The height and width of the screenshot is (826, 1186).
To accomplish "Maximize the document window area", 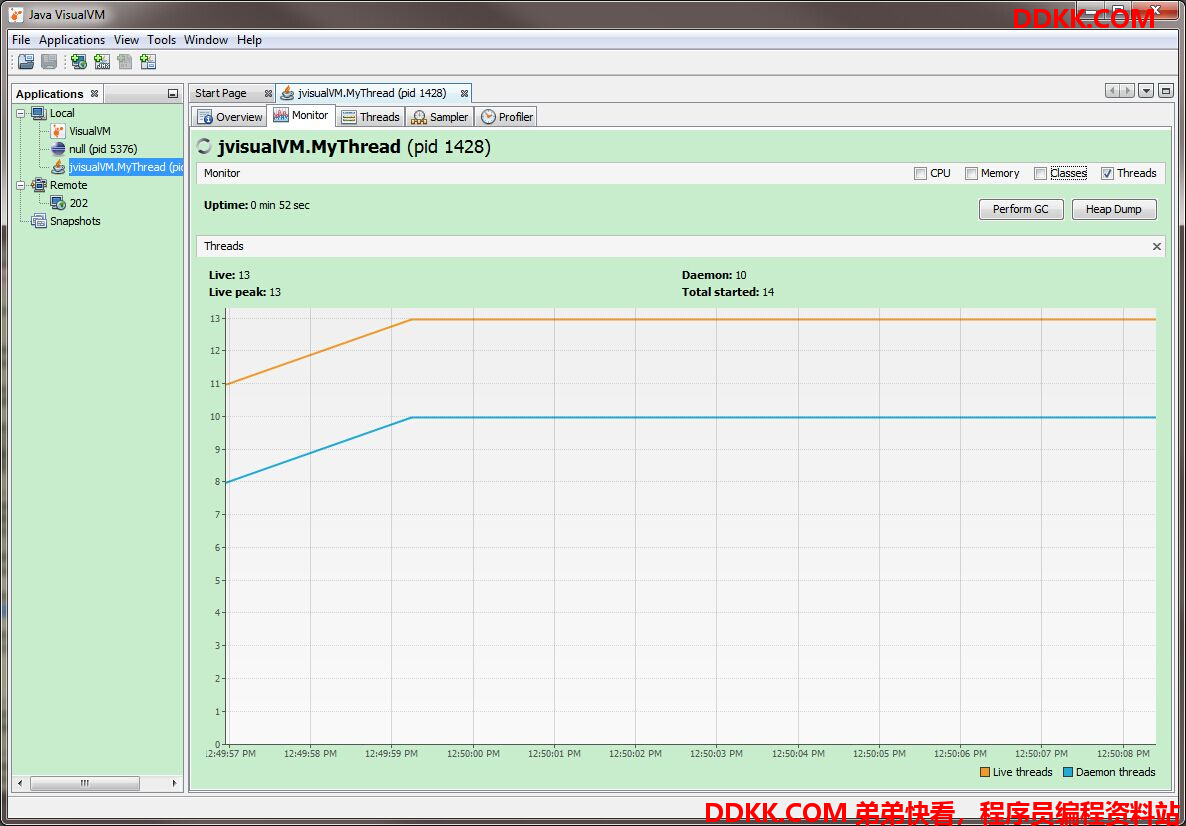I will tap(1166, 91).
